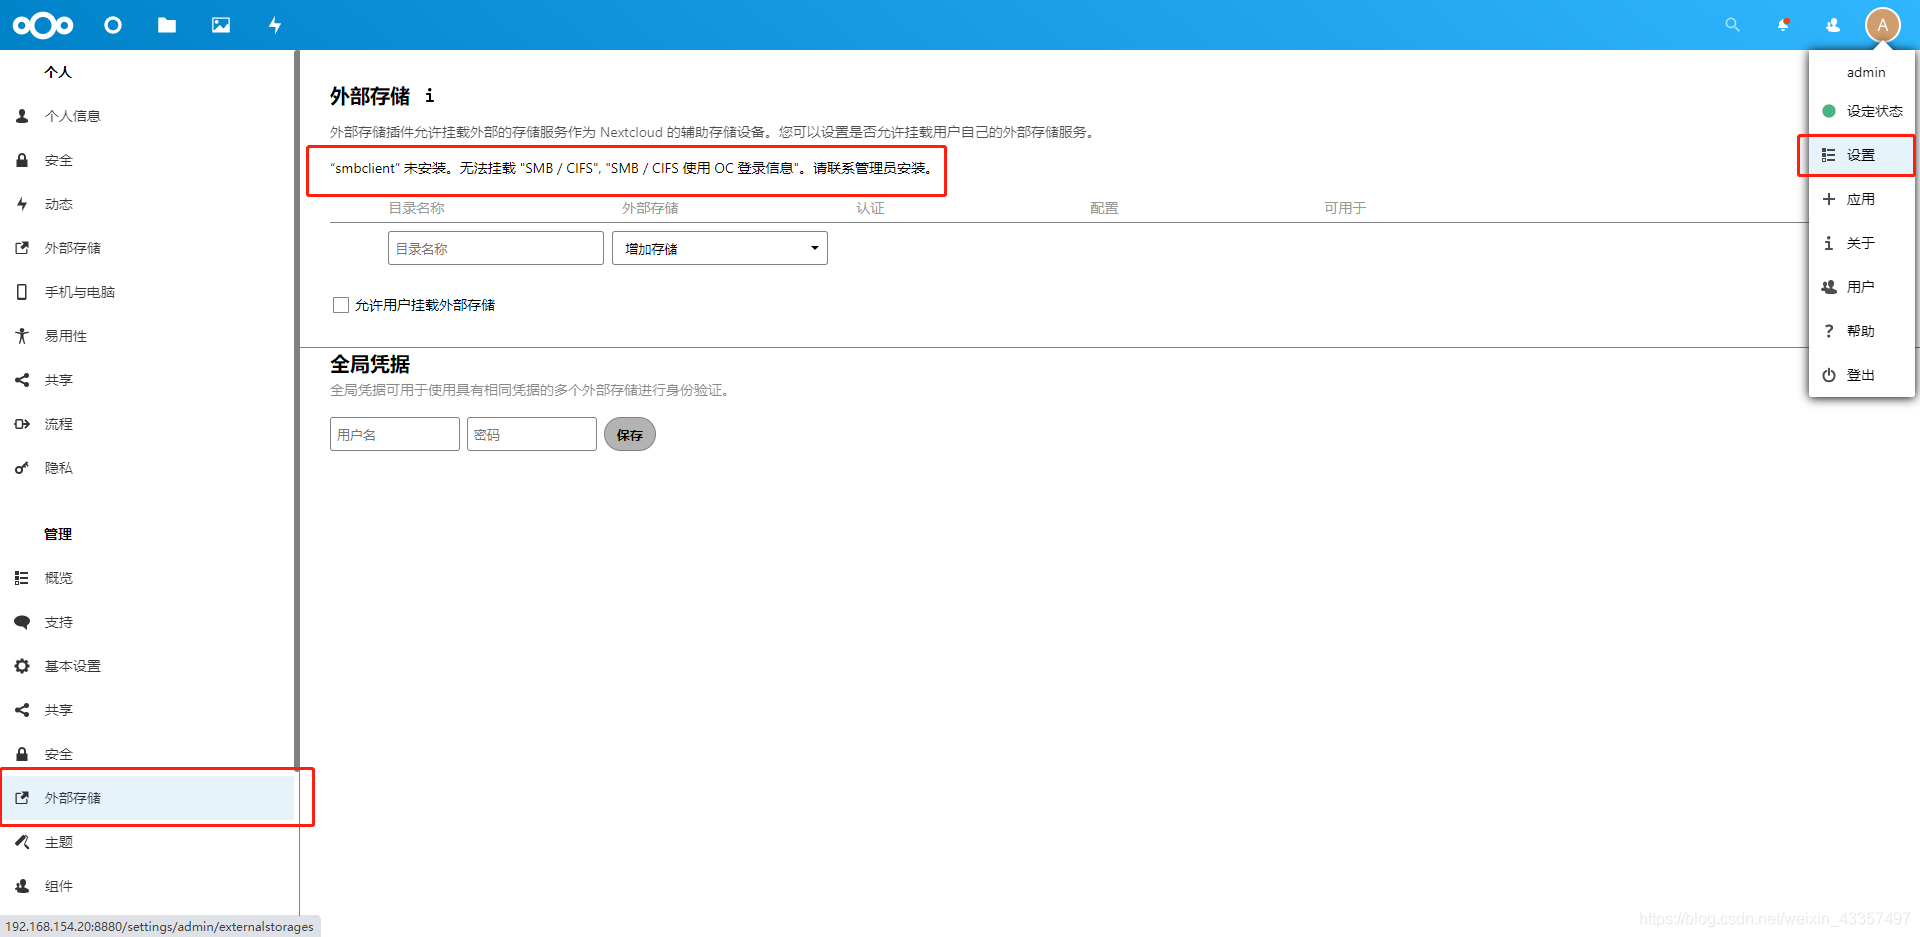The width and height of the screenshot is (1920, 937).
Task: Open 组件 settings entry
Action: pyautogui.click(x=147, y=886)
